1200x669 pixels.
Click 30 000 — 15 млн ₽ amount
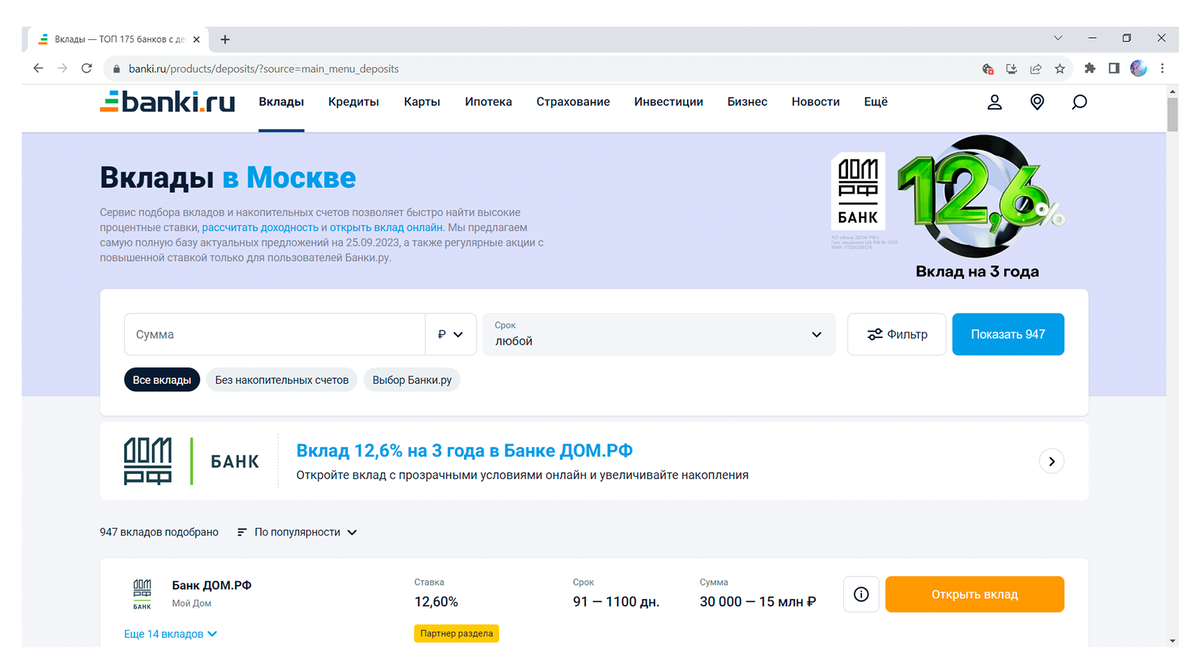[x=758, y=602]
